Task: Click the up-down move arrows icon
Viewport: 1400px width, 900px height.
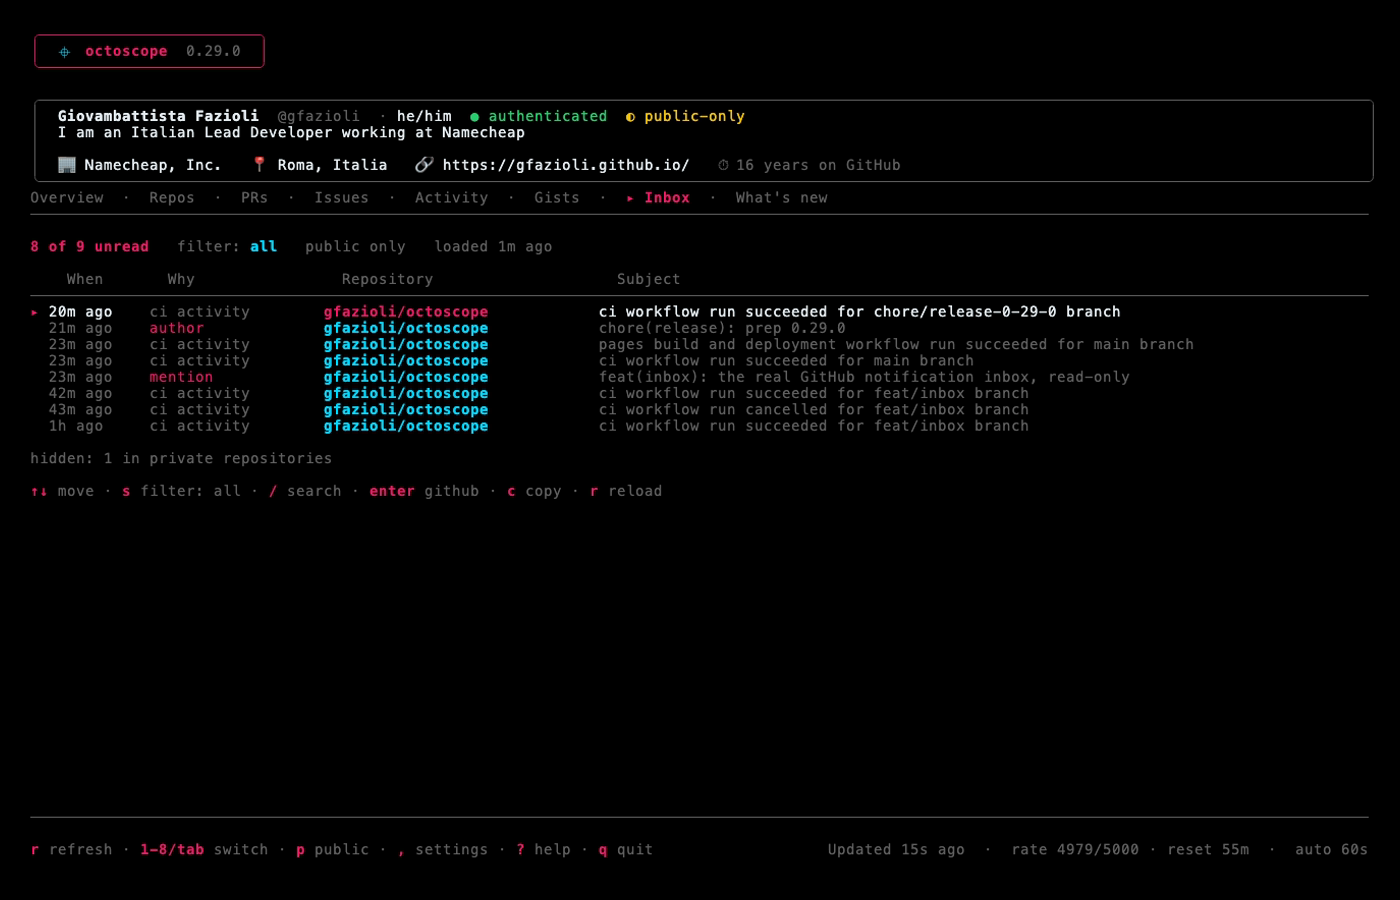Action: [x=39, y=491]
